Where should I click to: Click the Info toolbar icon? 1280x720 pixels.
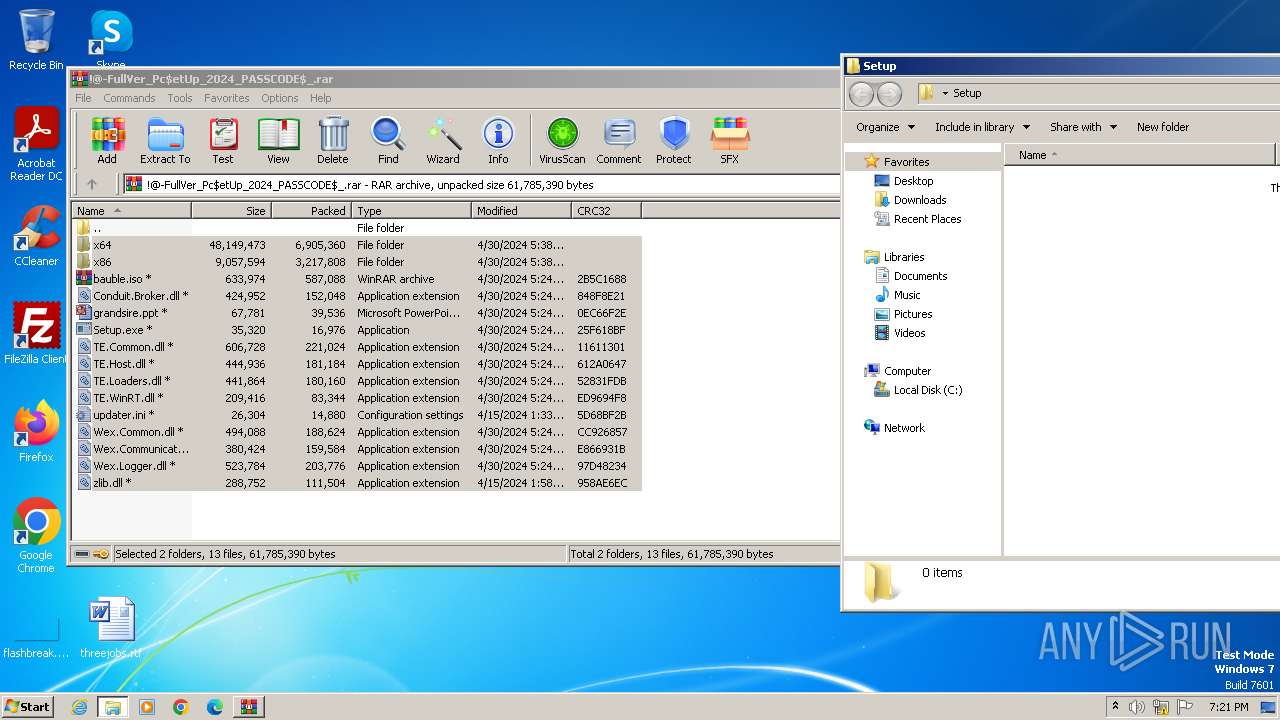tap(498, 141)
